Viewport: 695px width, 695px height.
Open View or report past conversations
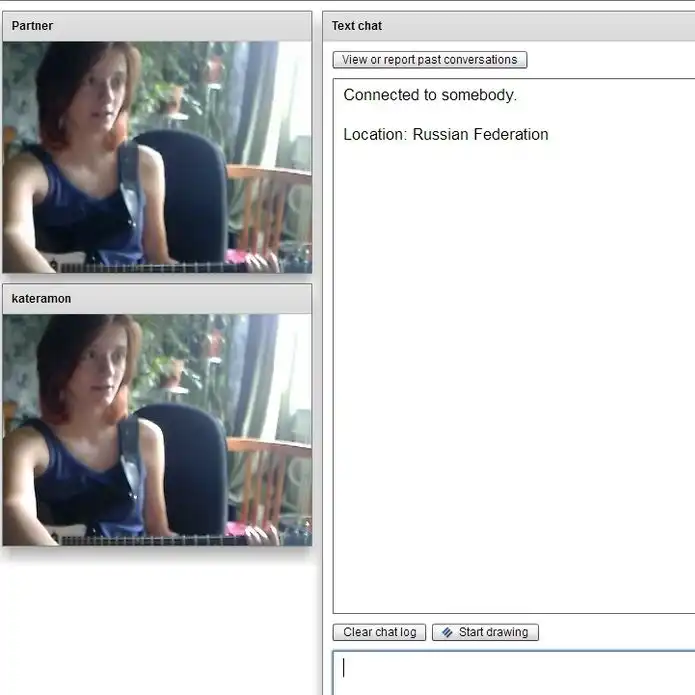429,60
